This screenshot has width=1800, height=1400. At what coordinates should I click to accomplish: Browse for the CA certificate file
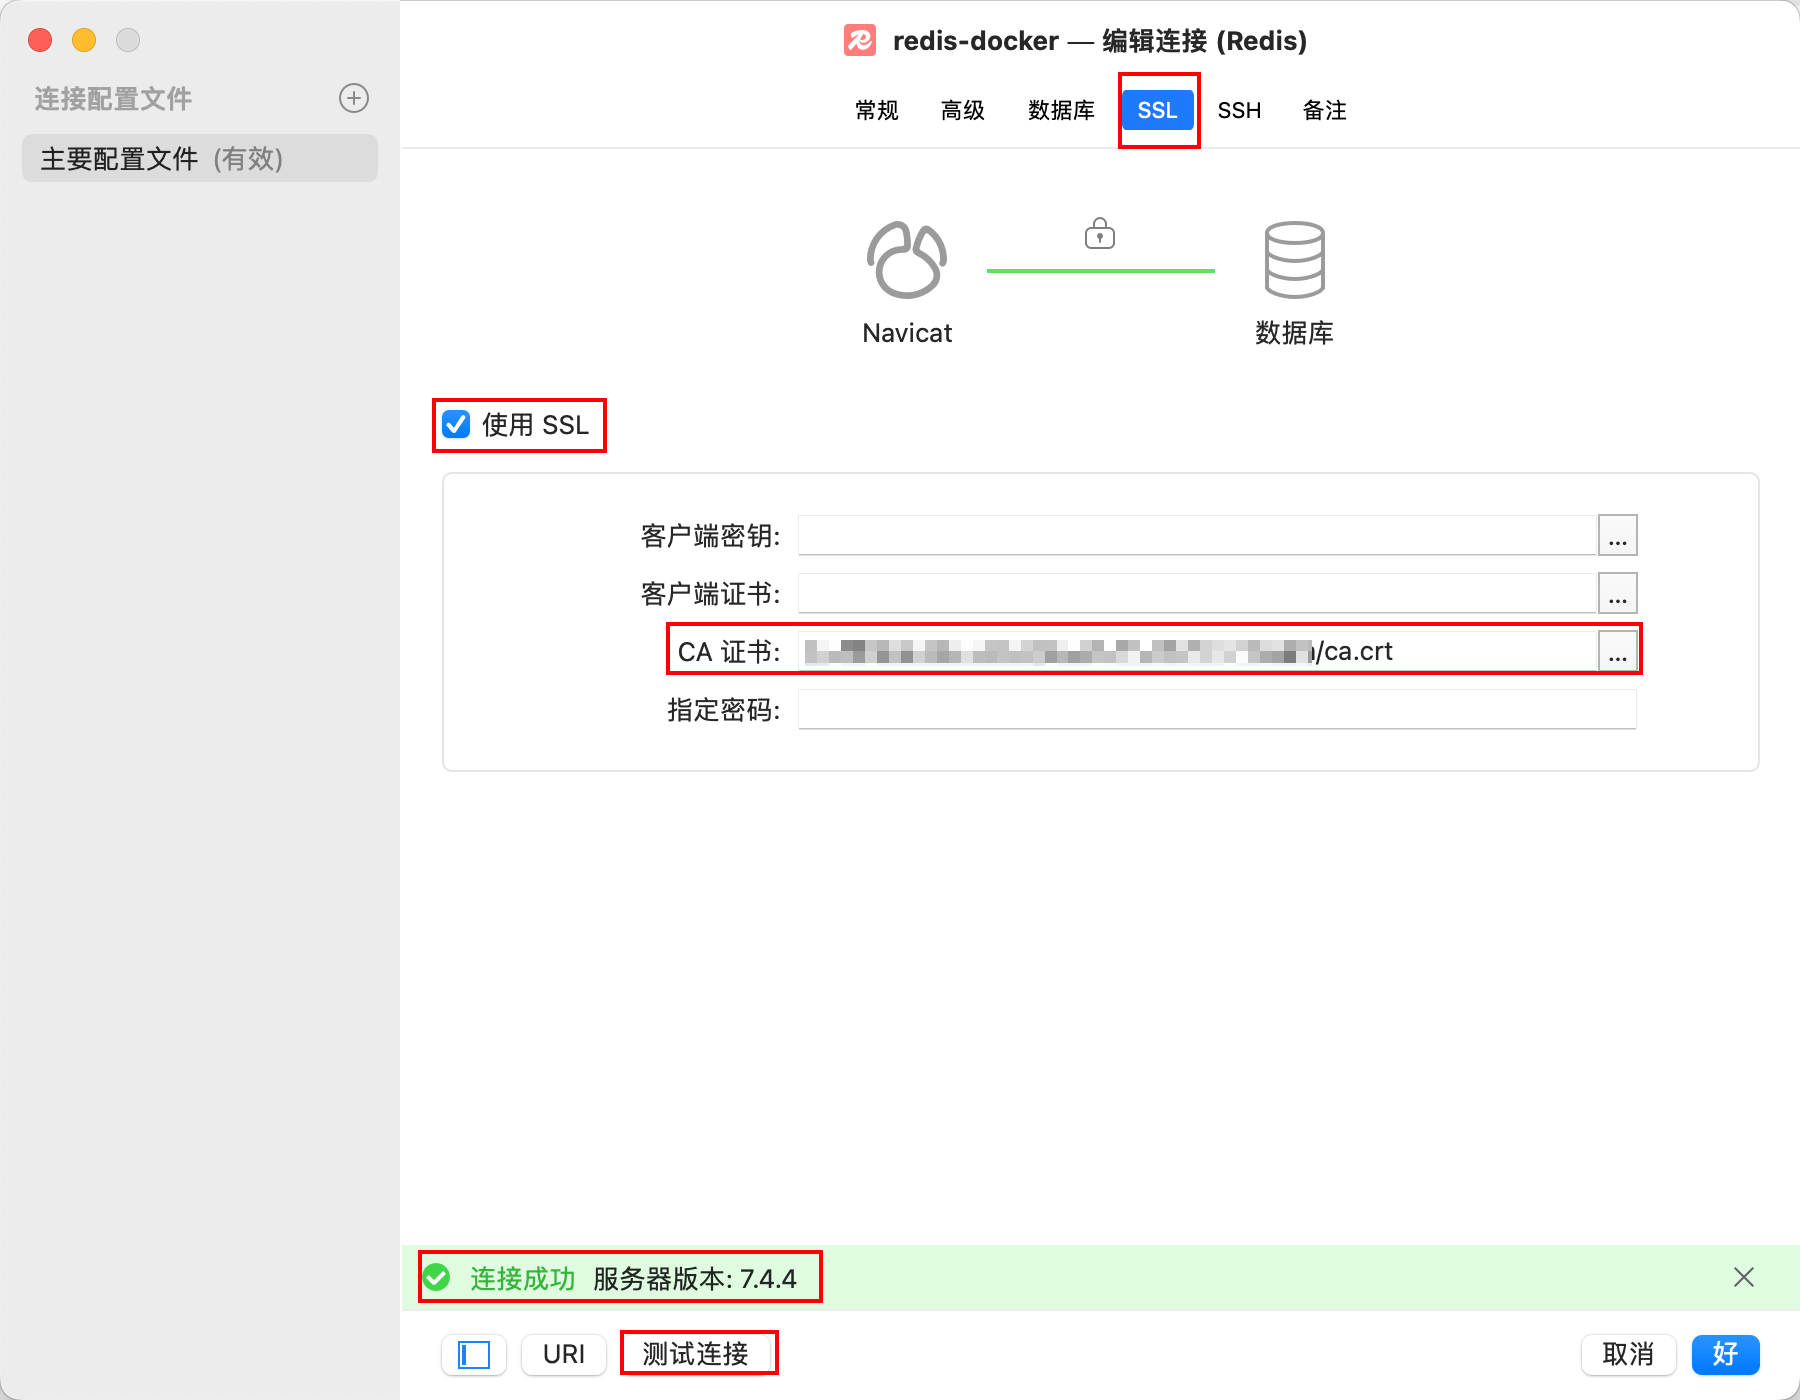point(1618,651)
